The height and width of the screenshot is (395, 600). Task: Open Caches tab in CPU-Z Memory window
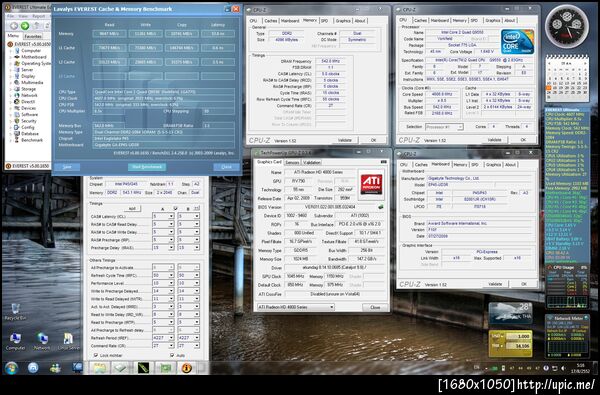coord(271,21)
